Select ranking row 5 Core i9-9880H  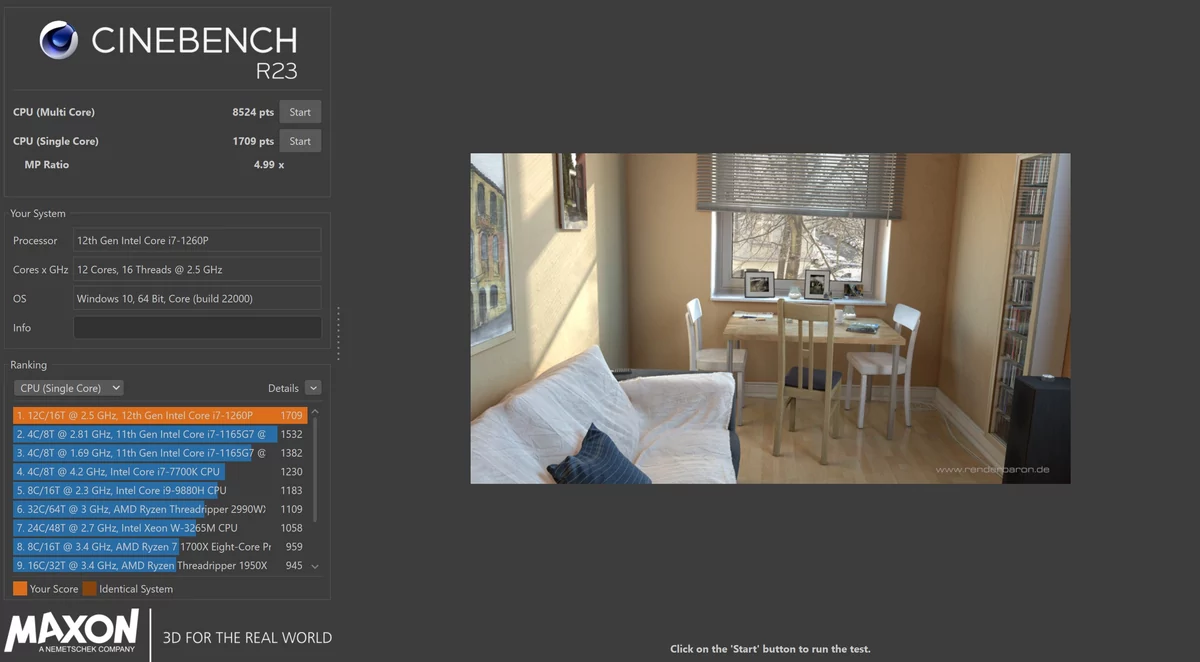click(160, 490)
